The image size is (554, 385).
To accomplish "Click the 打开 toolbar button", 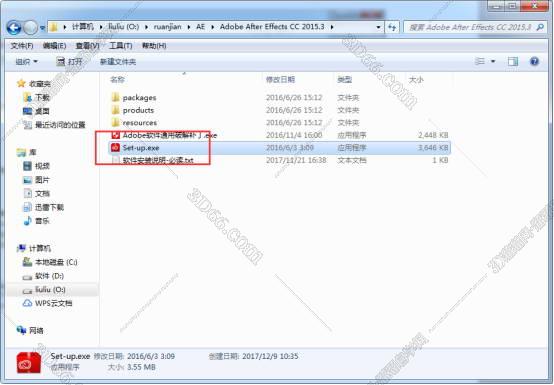I will (69, 62).
